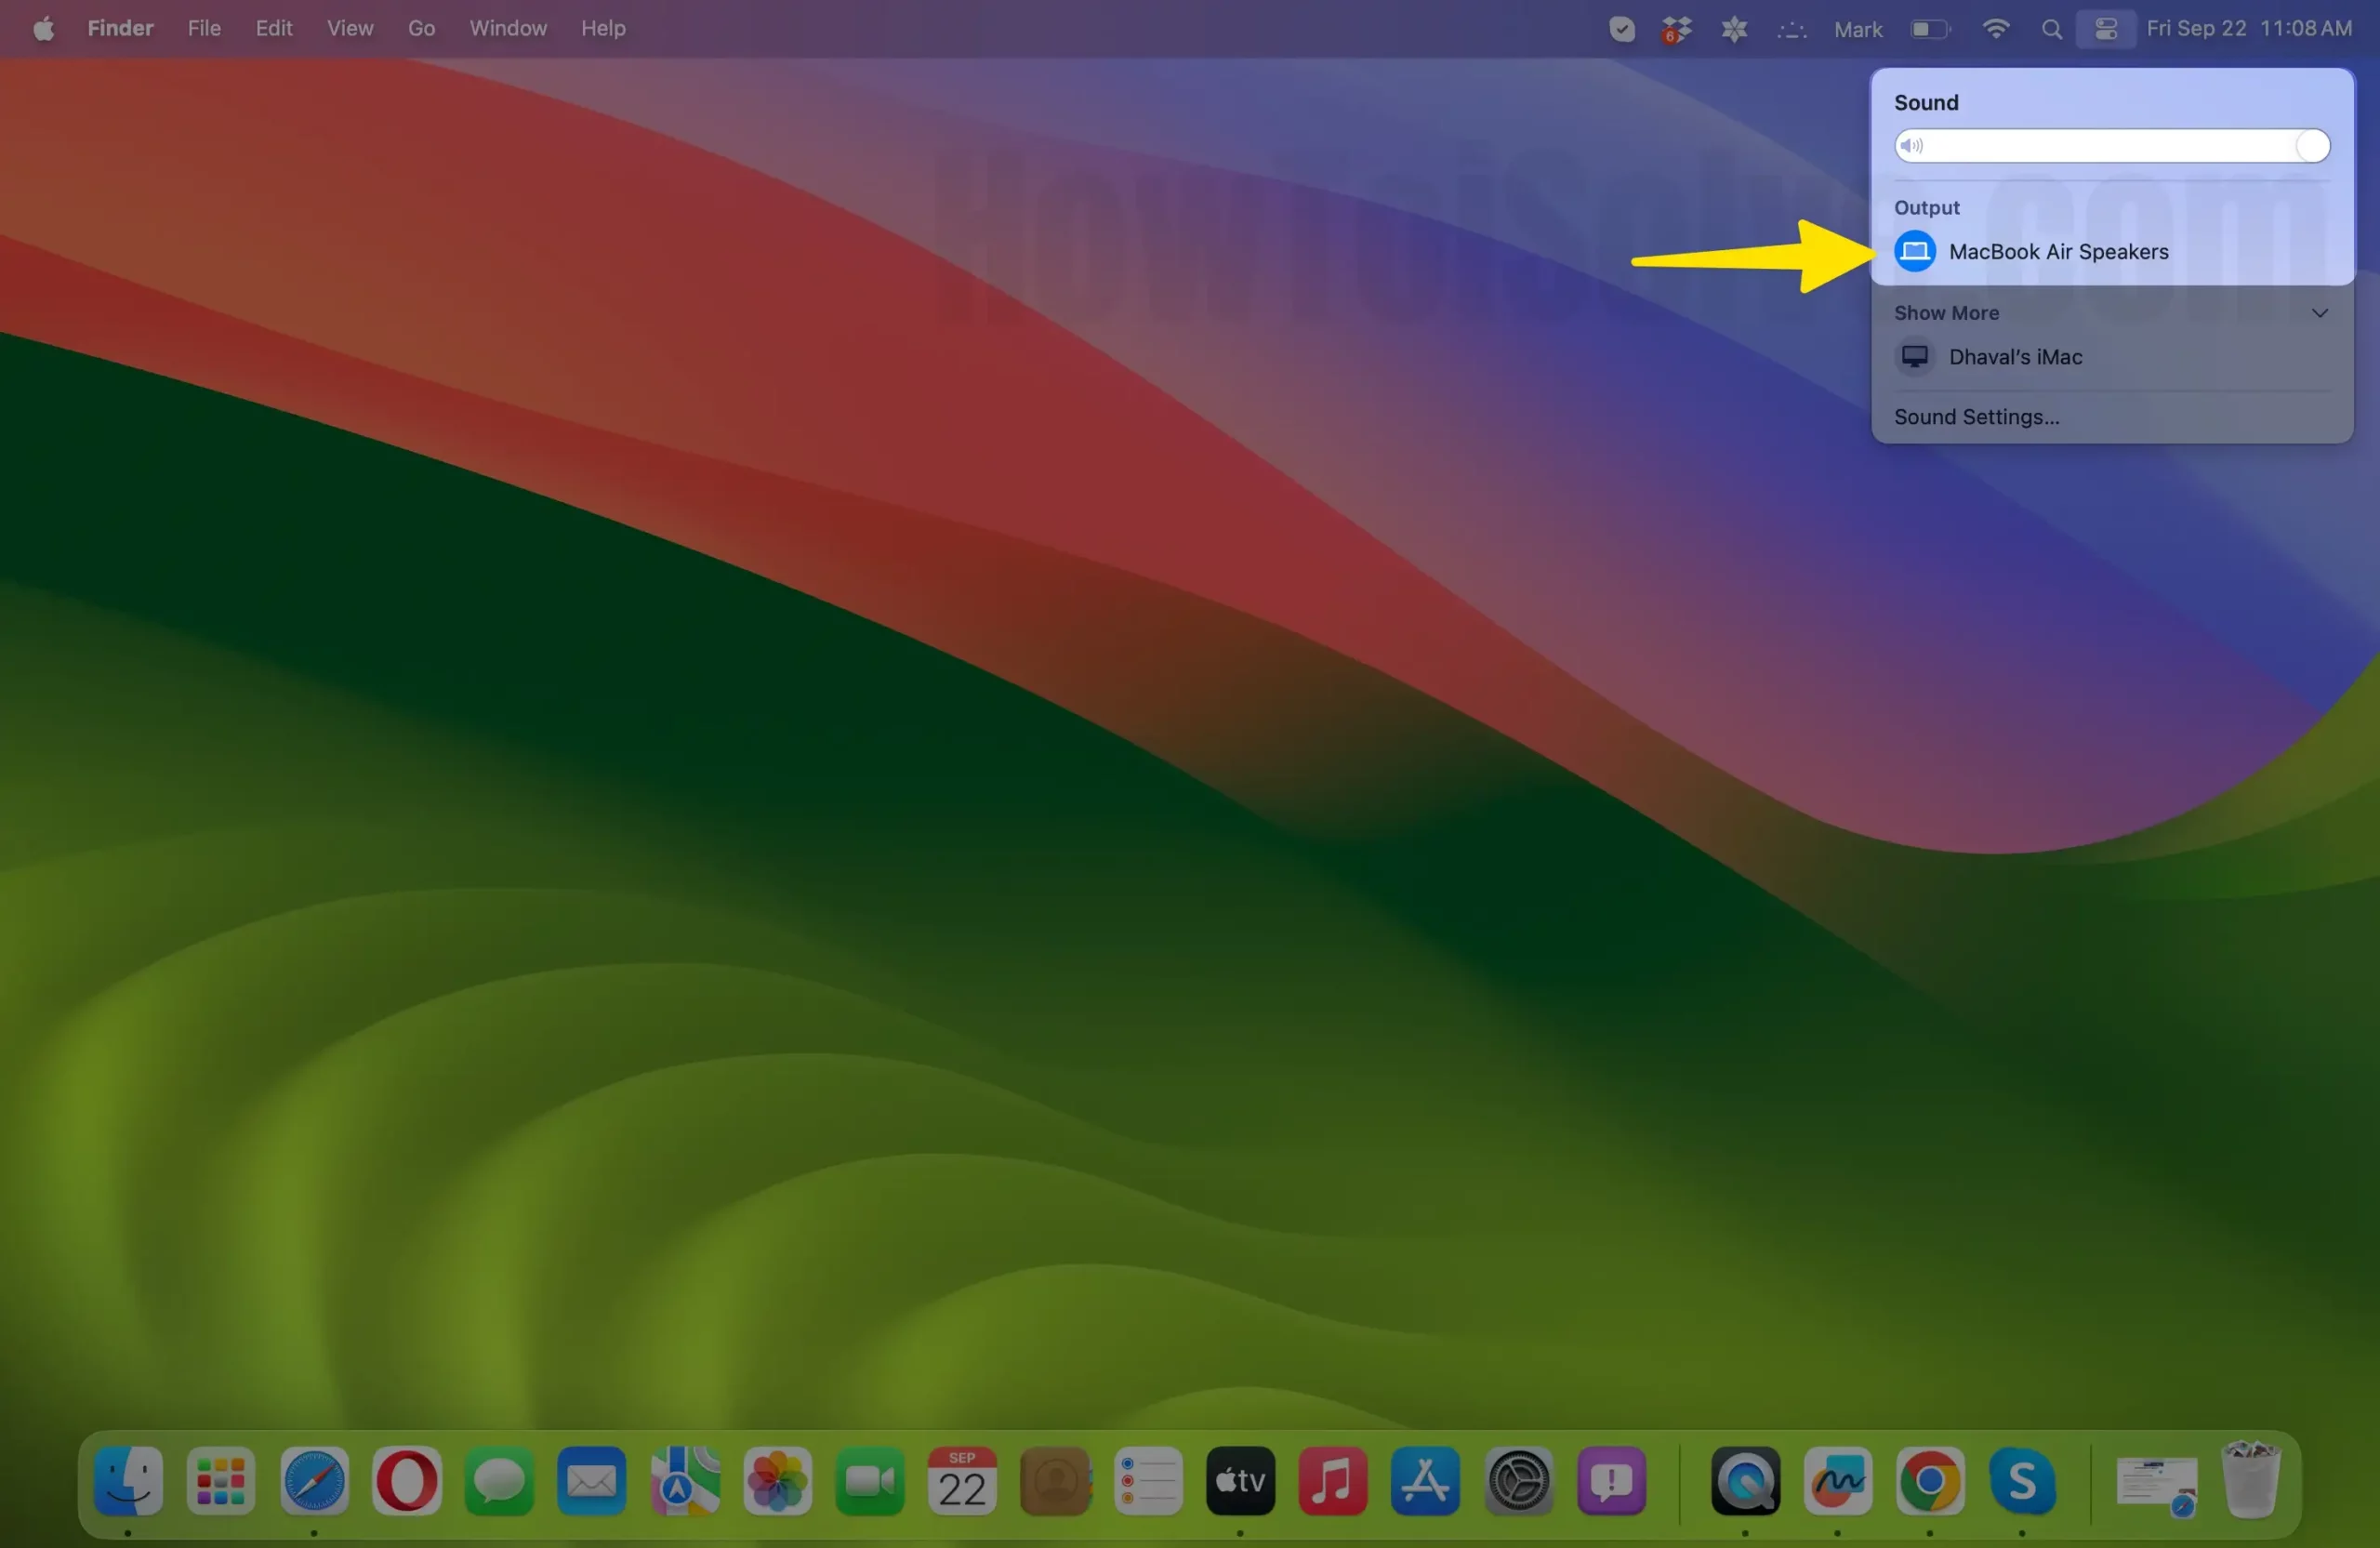Open the Spotlight search icon
The height and width of the screenshot is (1548, 2380).
[2051, 29]
